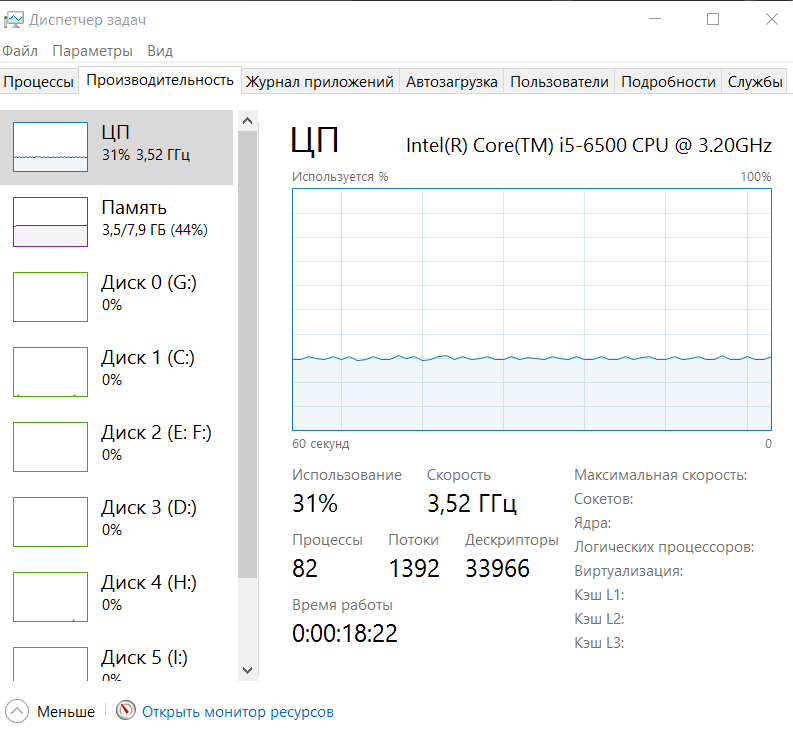Open the Параметры menu
Screen dimensions: 793x730
92,51
